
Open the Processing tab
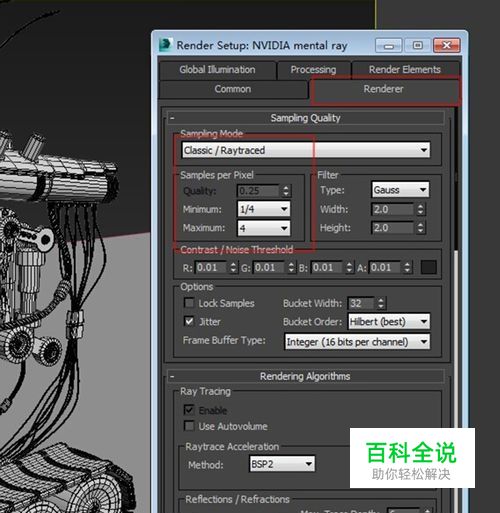click(313, 70)
